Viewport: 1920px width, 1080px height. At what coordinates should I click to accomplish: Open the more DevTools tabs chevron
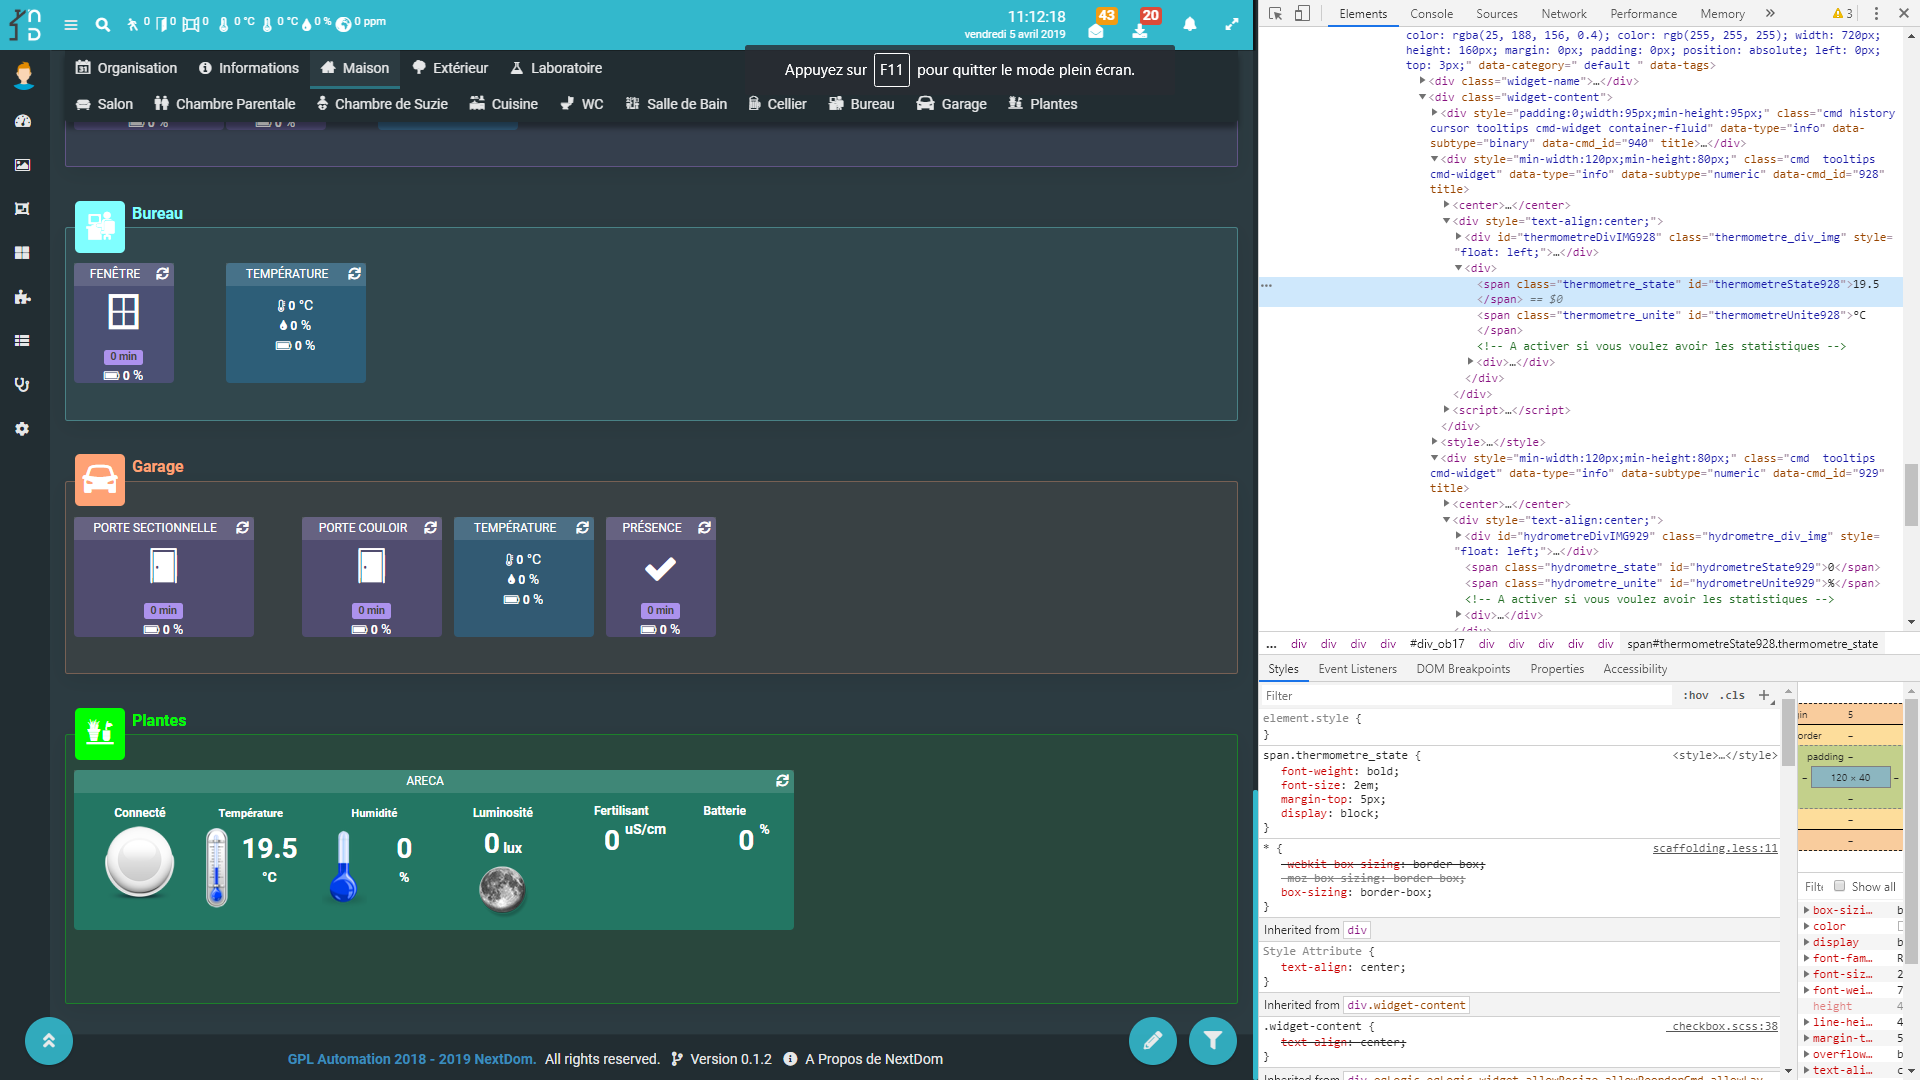click(1770, 14)
